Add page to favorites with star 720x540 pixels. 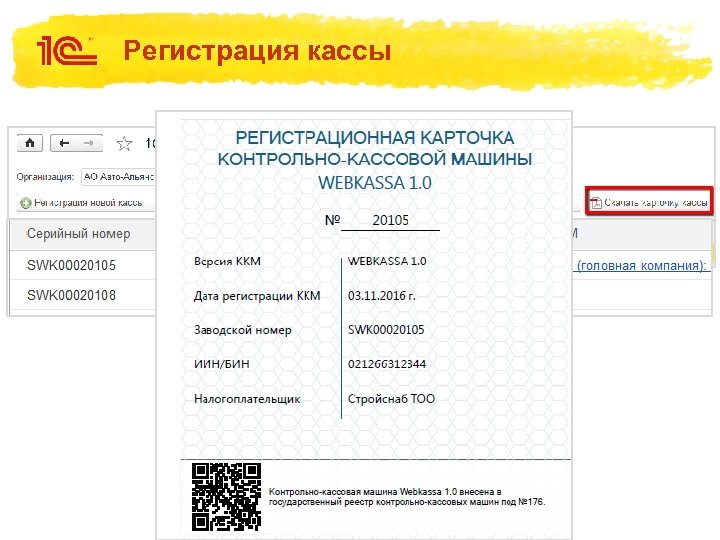(124, 144)
